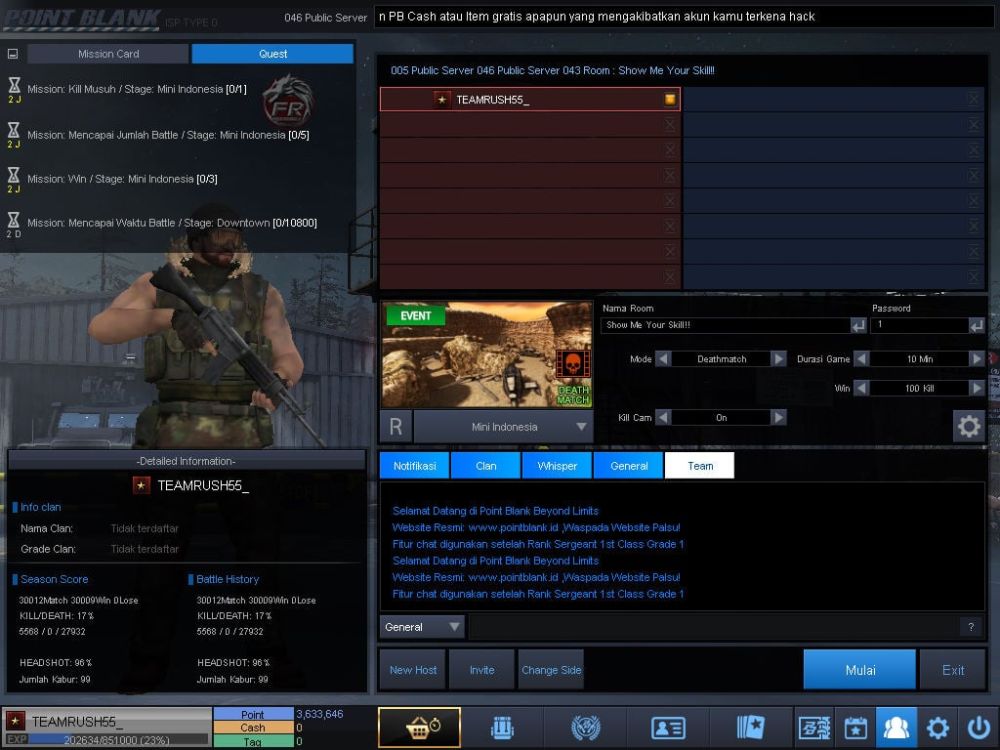Viewport: 1000px width, 750px height.
Task: Open the shop basket icon
Action: [419, 727]
